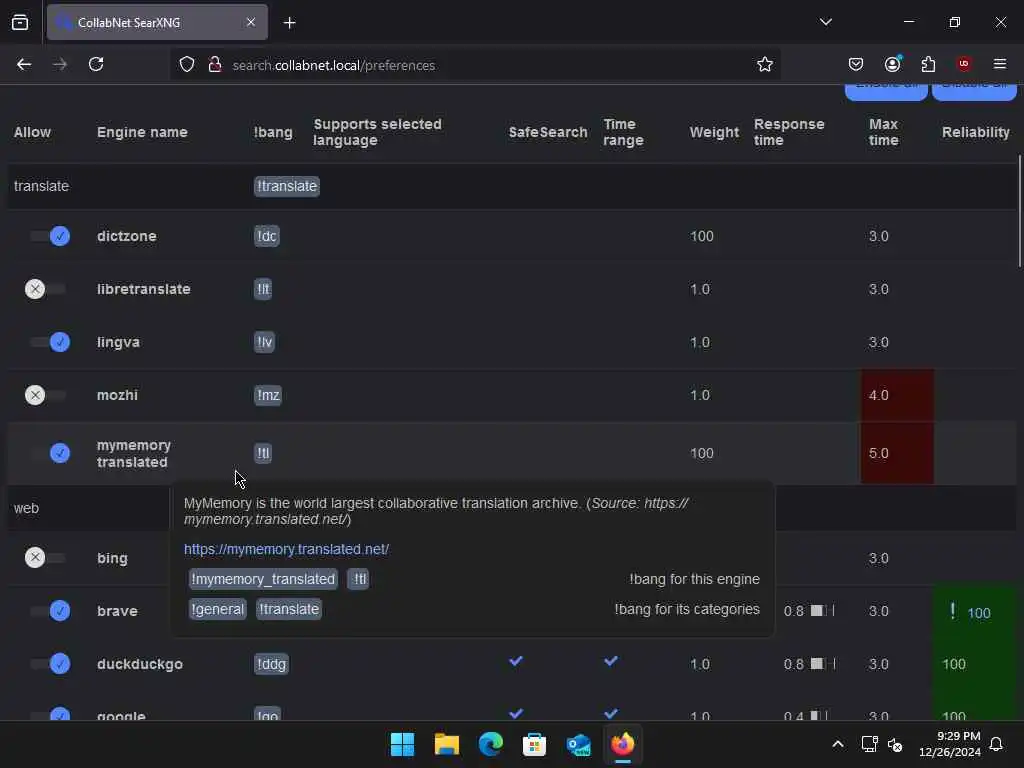
Task: Open the extensions puzzle icon
Action: pos(928,65)
